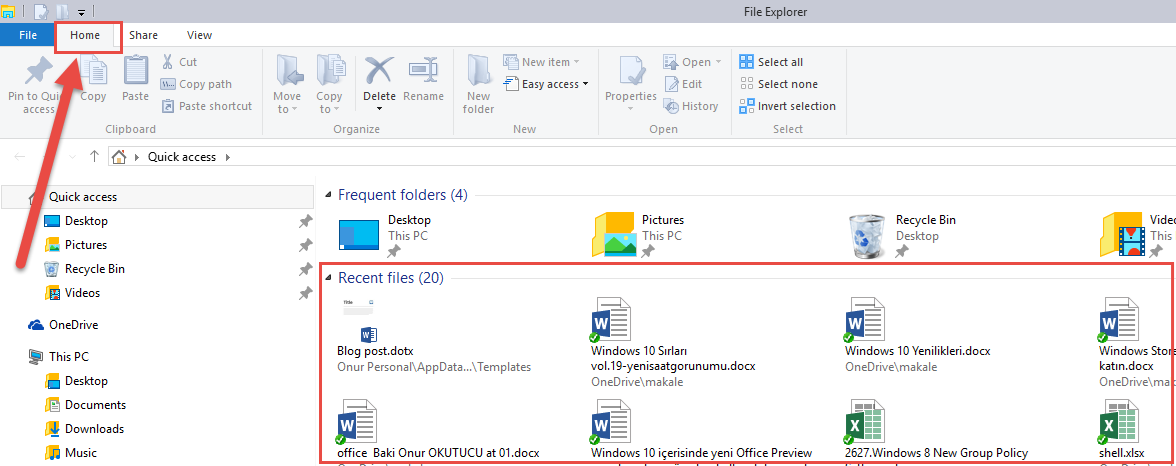Switch to the View ribbon tab
The height and width of the screenshot is (466, 1176).
click(x=200, y=35)
